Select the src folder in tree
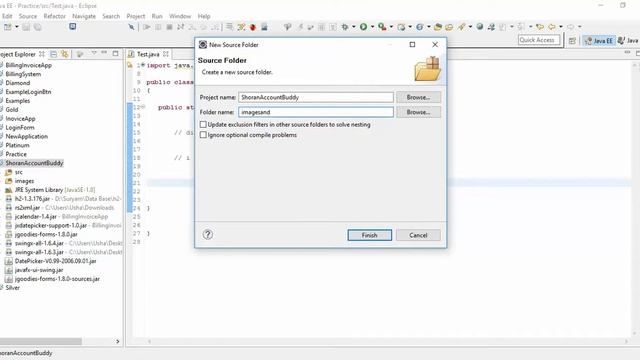This screenshot has height=360, width=640. coord(18,172)
